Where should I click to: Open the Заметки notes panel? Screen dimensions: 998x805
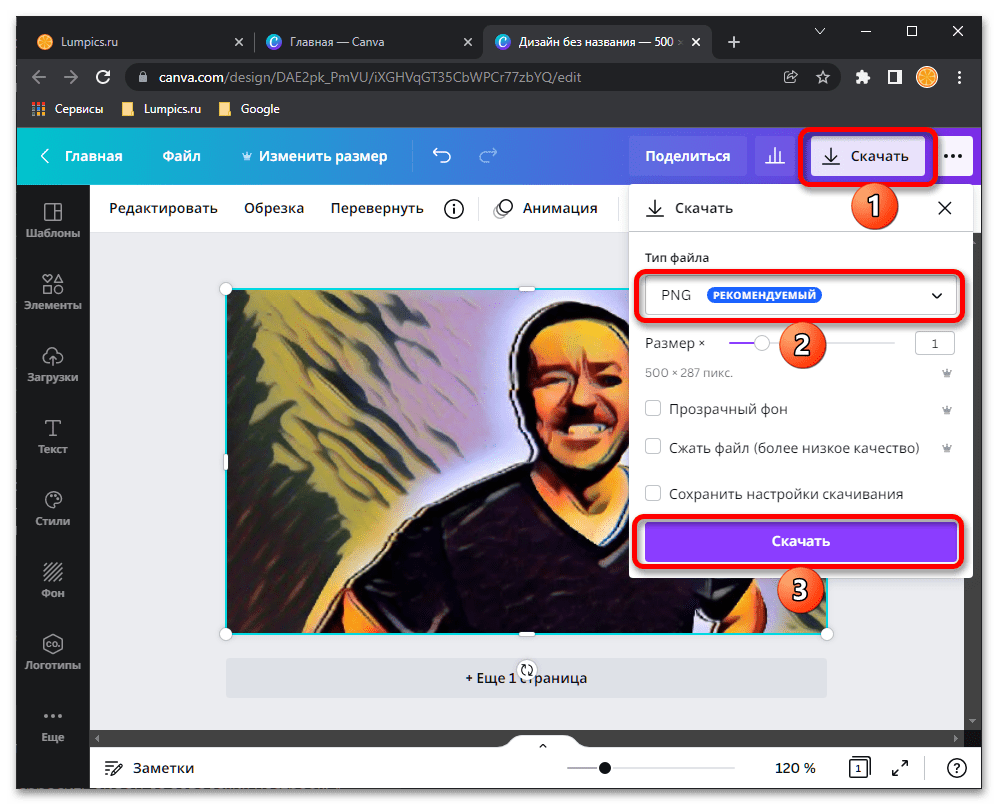150,768
